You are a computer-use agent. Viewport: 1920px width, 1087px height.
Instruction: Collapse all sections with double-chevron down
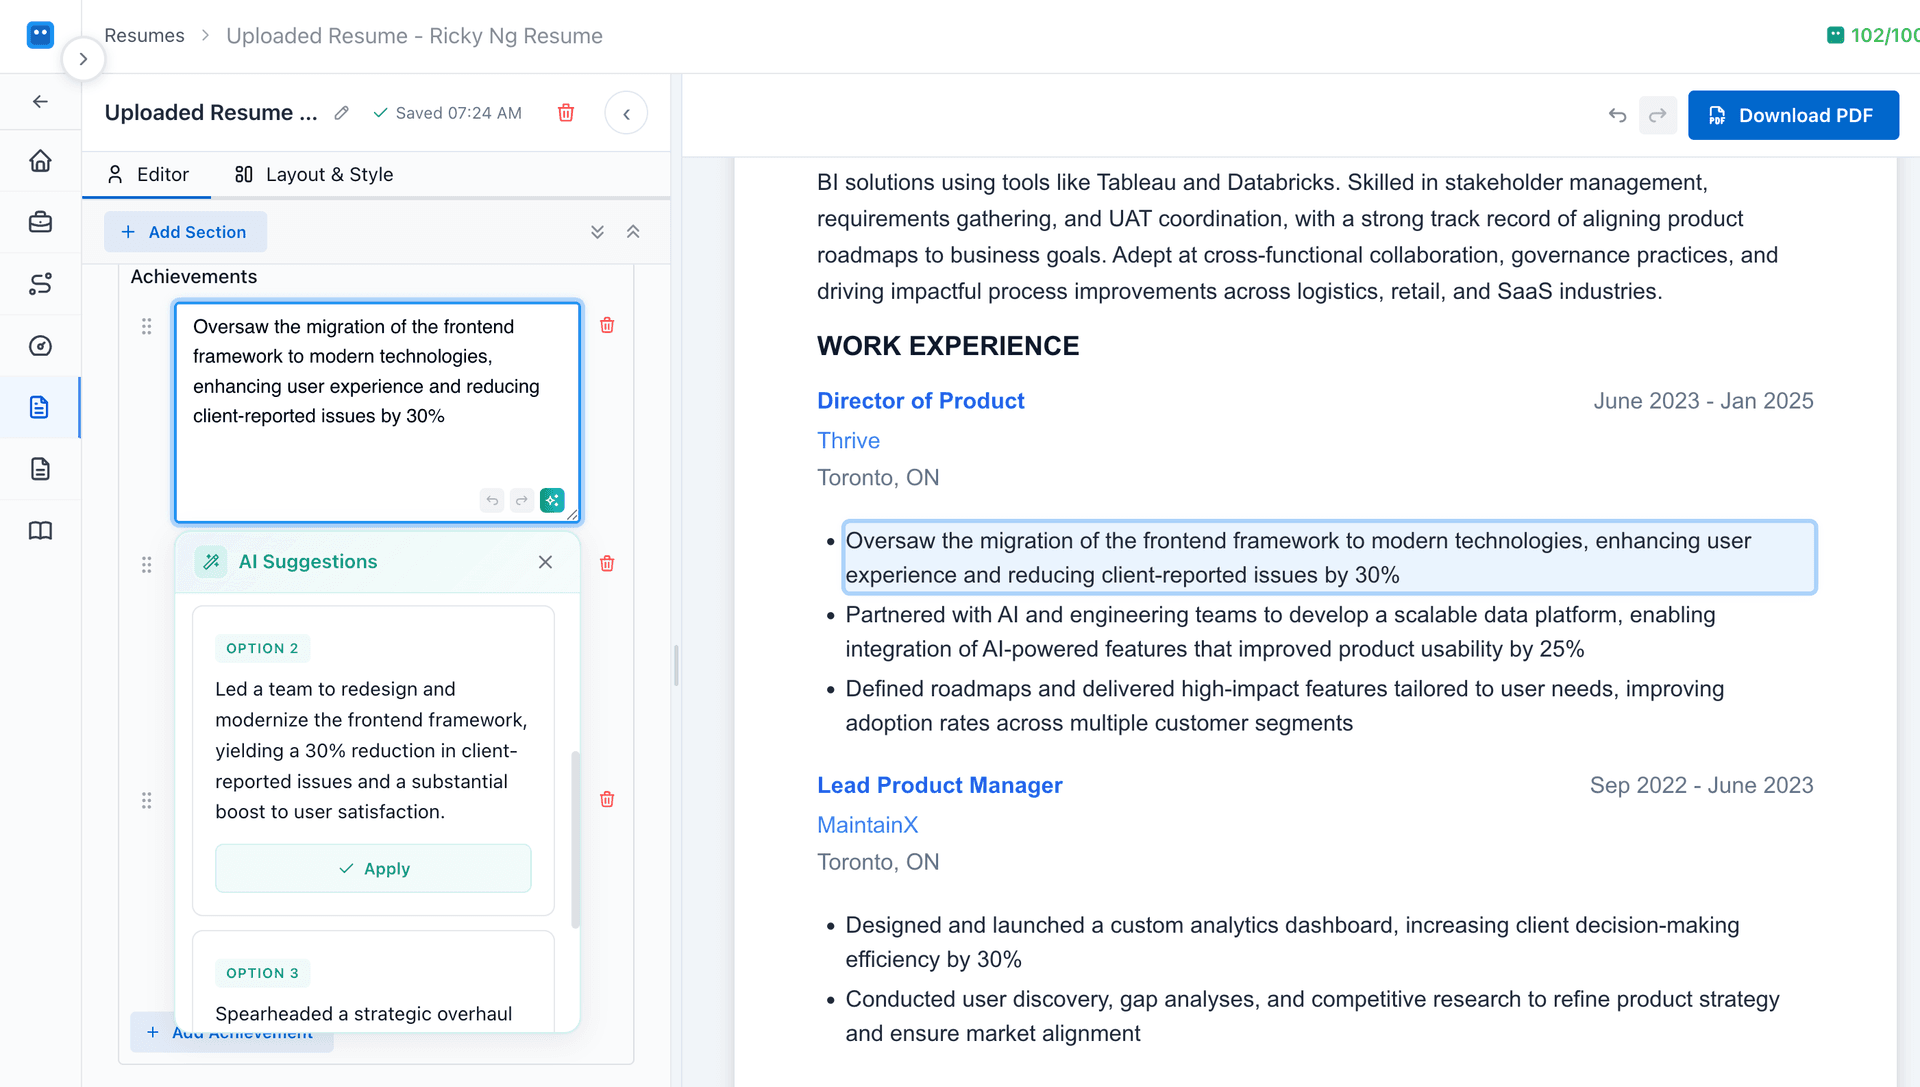[x=597, y=231]
